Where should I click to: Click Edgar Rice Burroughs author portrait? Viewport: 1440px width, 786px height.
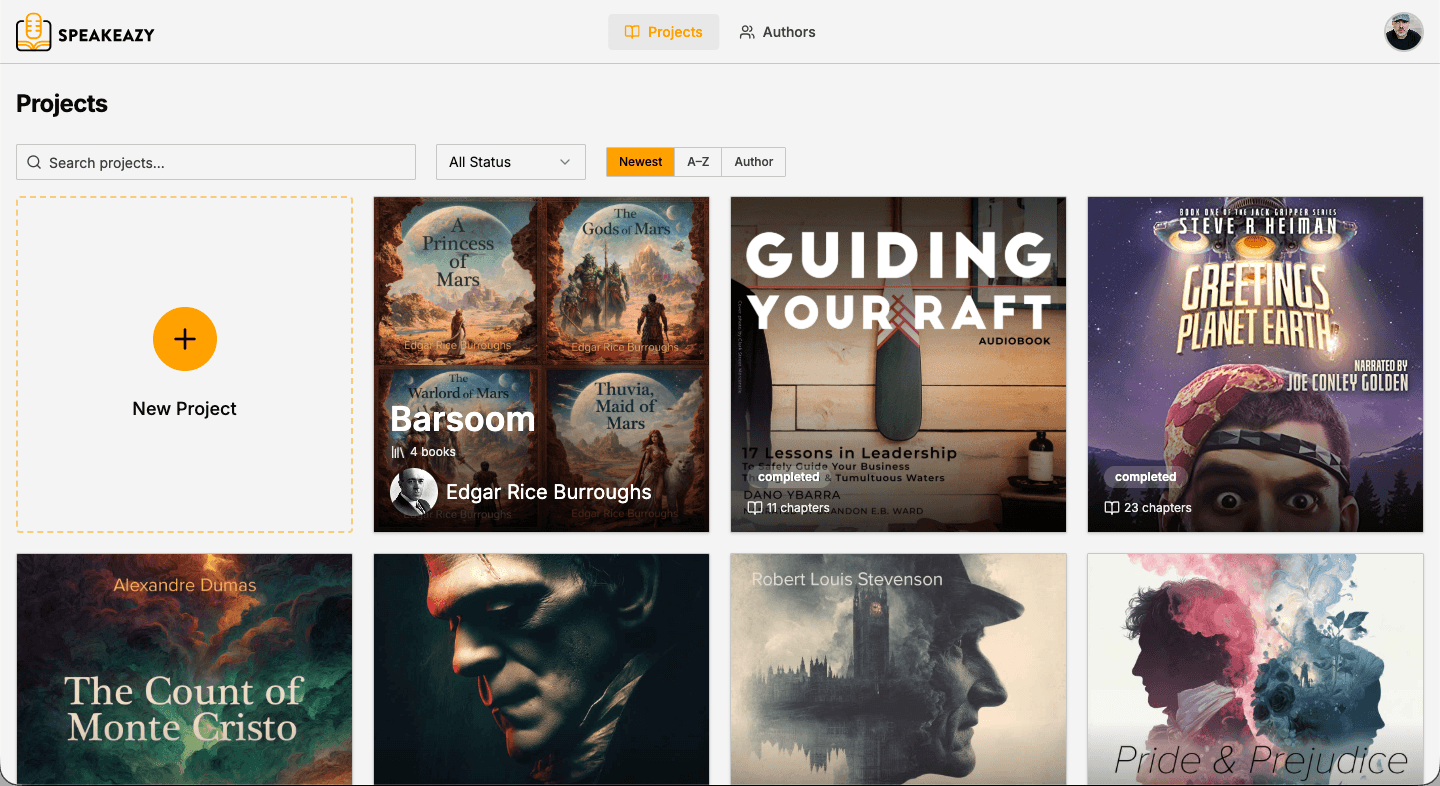(x=413, y=492)
